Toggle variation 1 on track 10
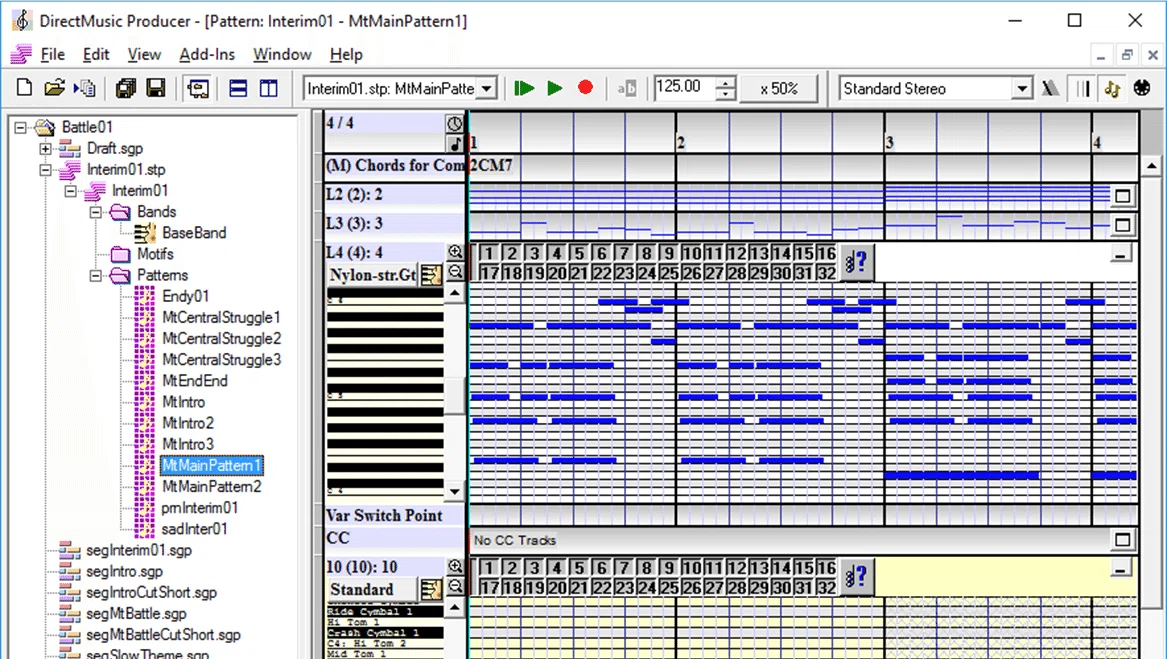Screen dimensions: 1167x659 tap(489, 567)
